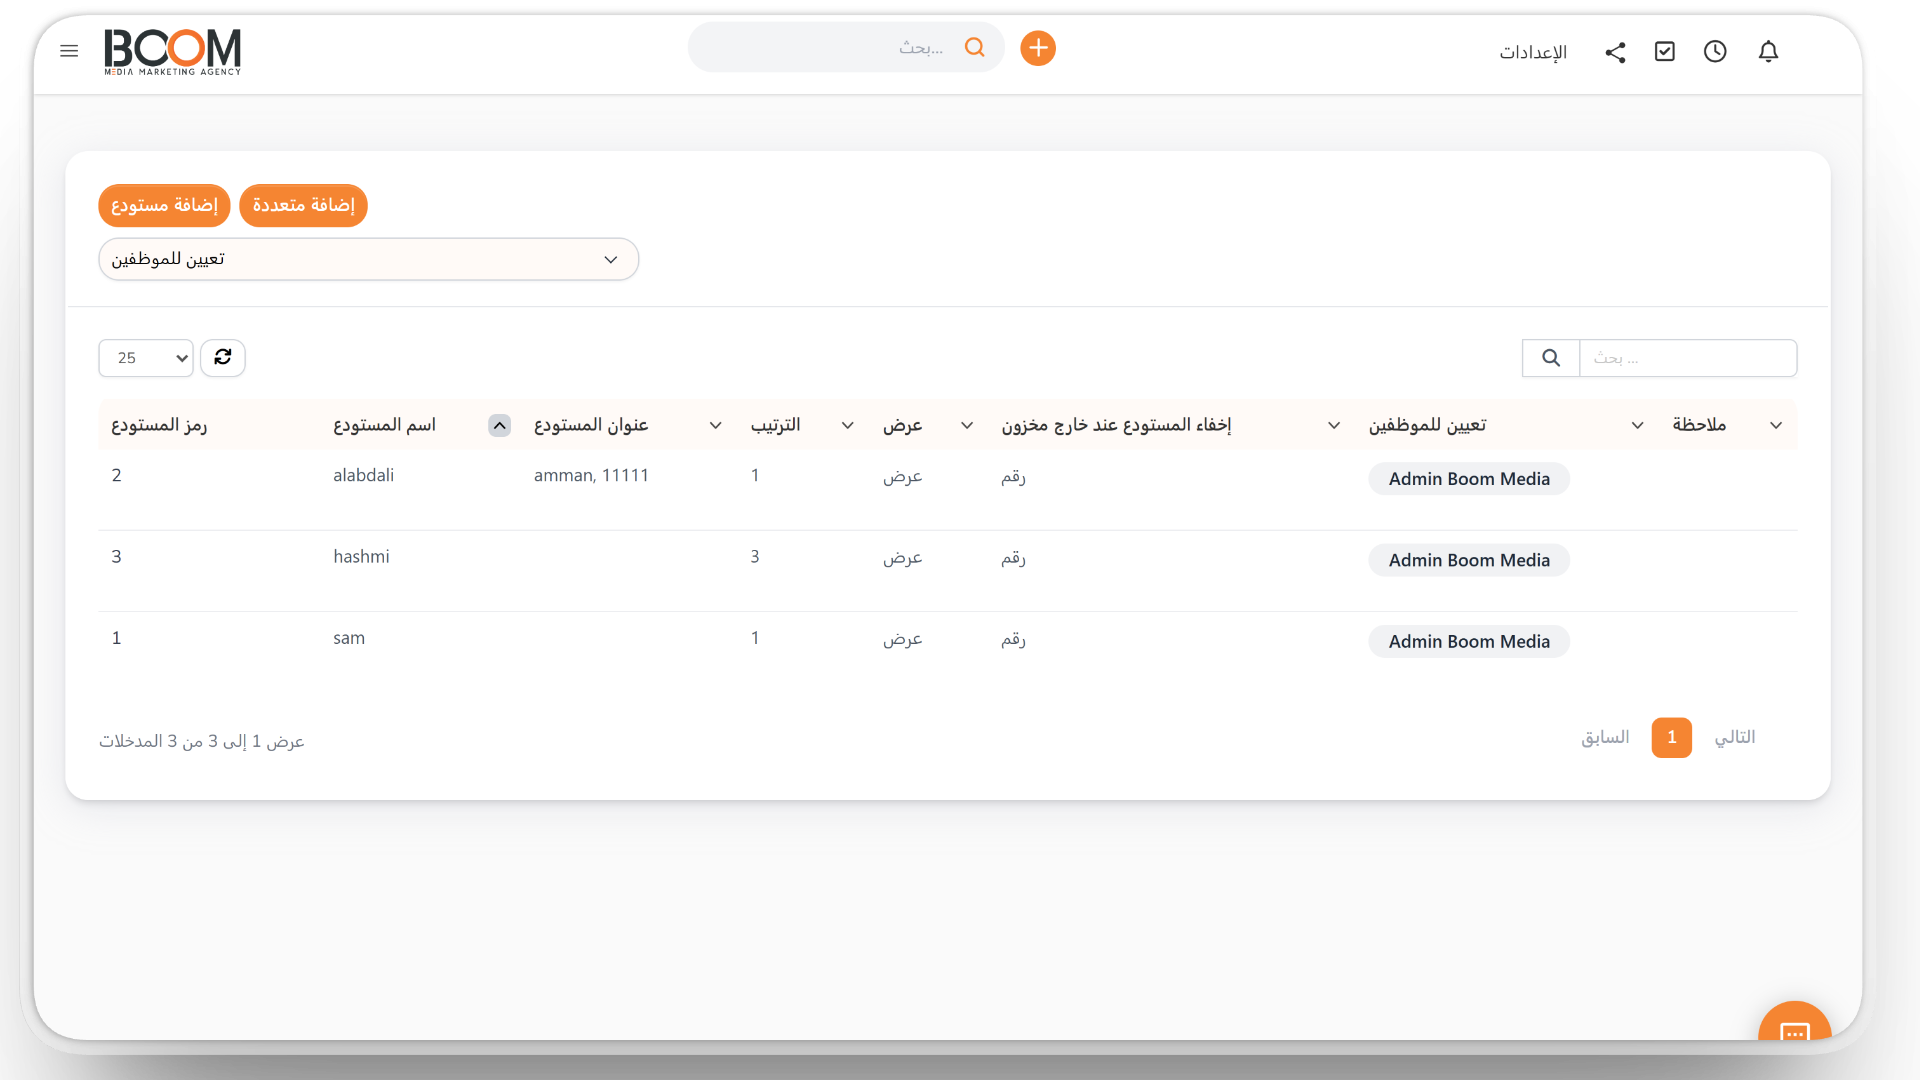Sort by إخفاء المستودع عند خارج مخزون chevron
The image size is (1920, 1080).
point(1334,425)
